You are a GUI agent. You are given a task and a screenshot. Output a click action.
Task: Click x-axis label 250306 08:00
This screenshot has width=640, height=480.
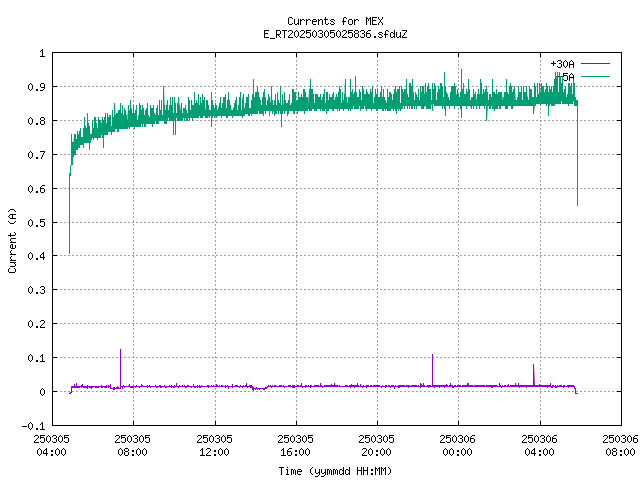tap(620, 445)
